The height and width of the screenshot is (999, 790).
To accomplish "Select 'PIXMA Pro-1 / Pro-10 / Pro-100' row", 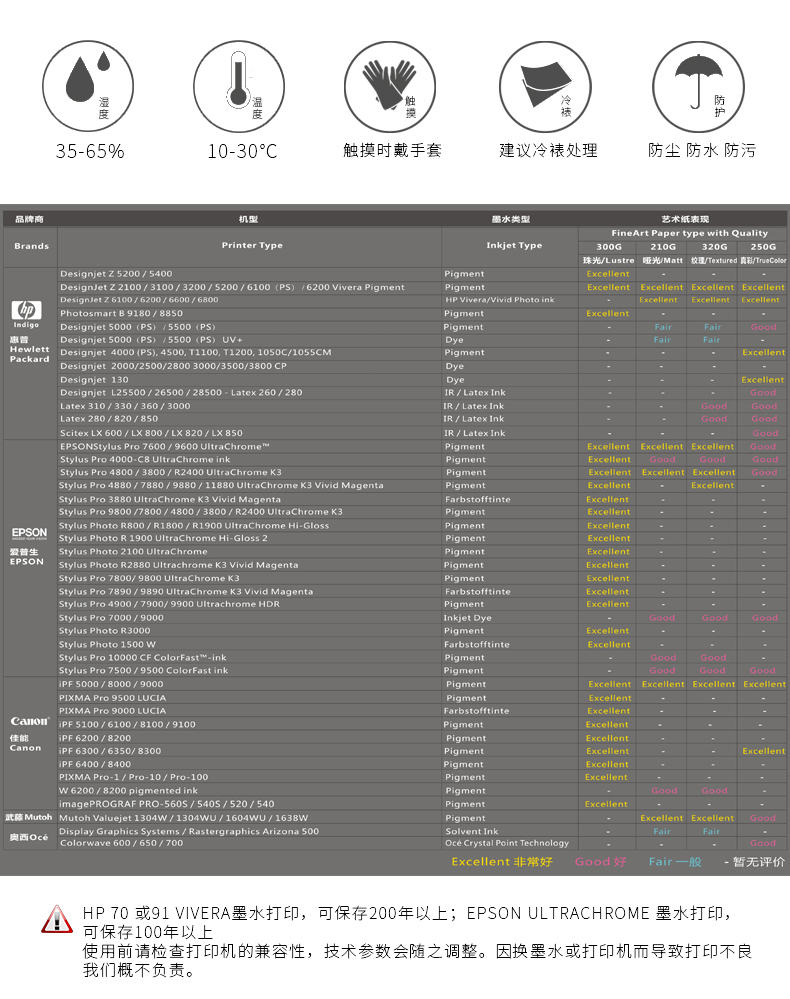I will (396, 777).
